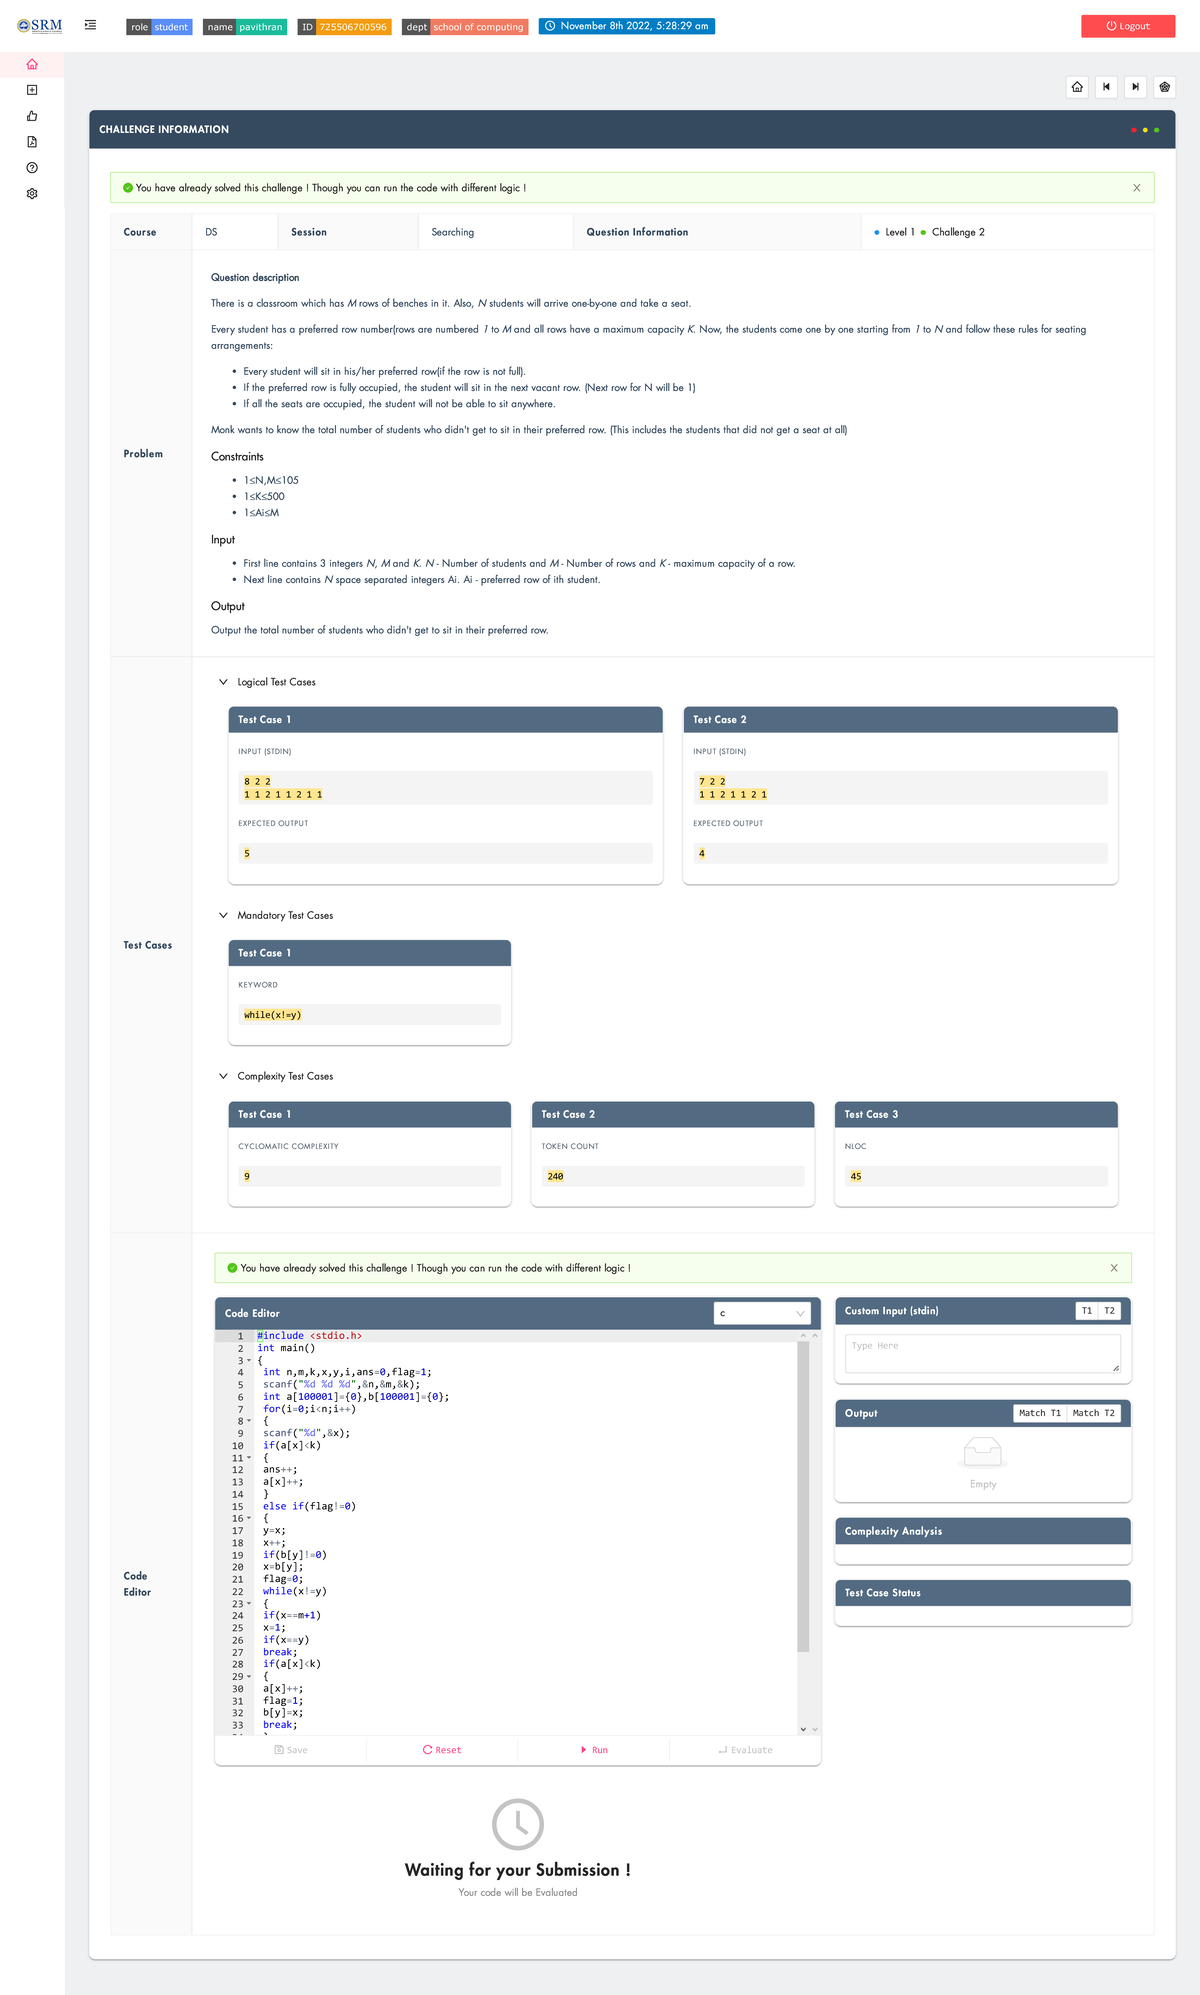Image resolution: width=1200 pixels, height=1995 pixels.
Task: Open the help question-mark sidebar icon
Action: pos(32,168)
